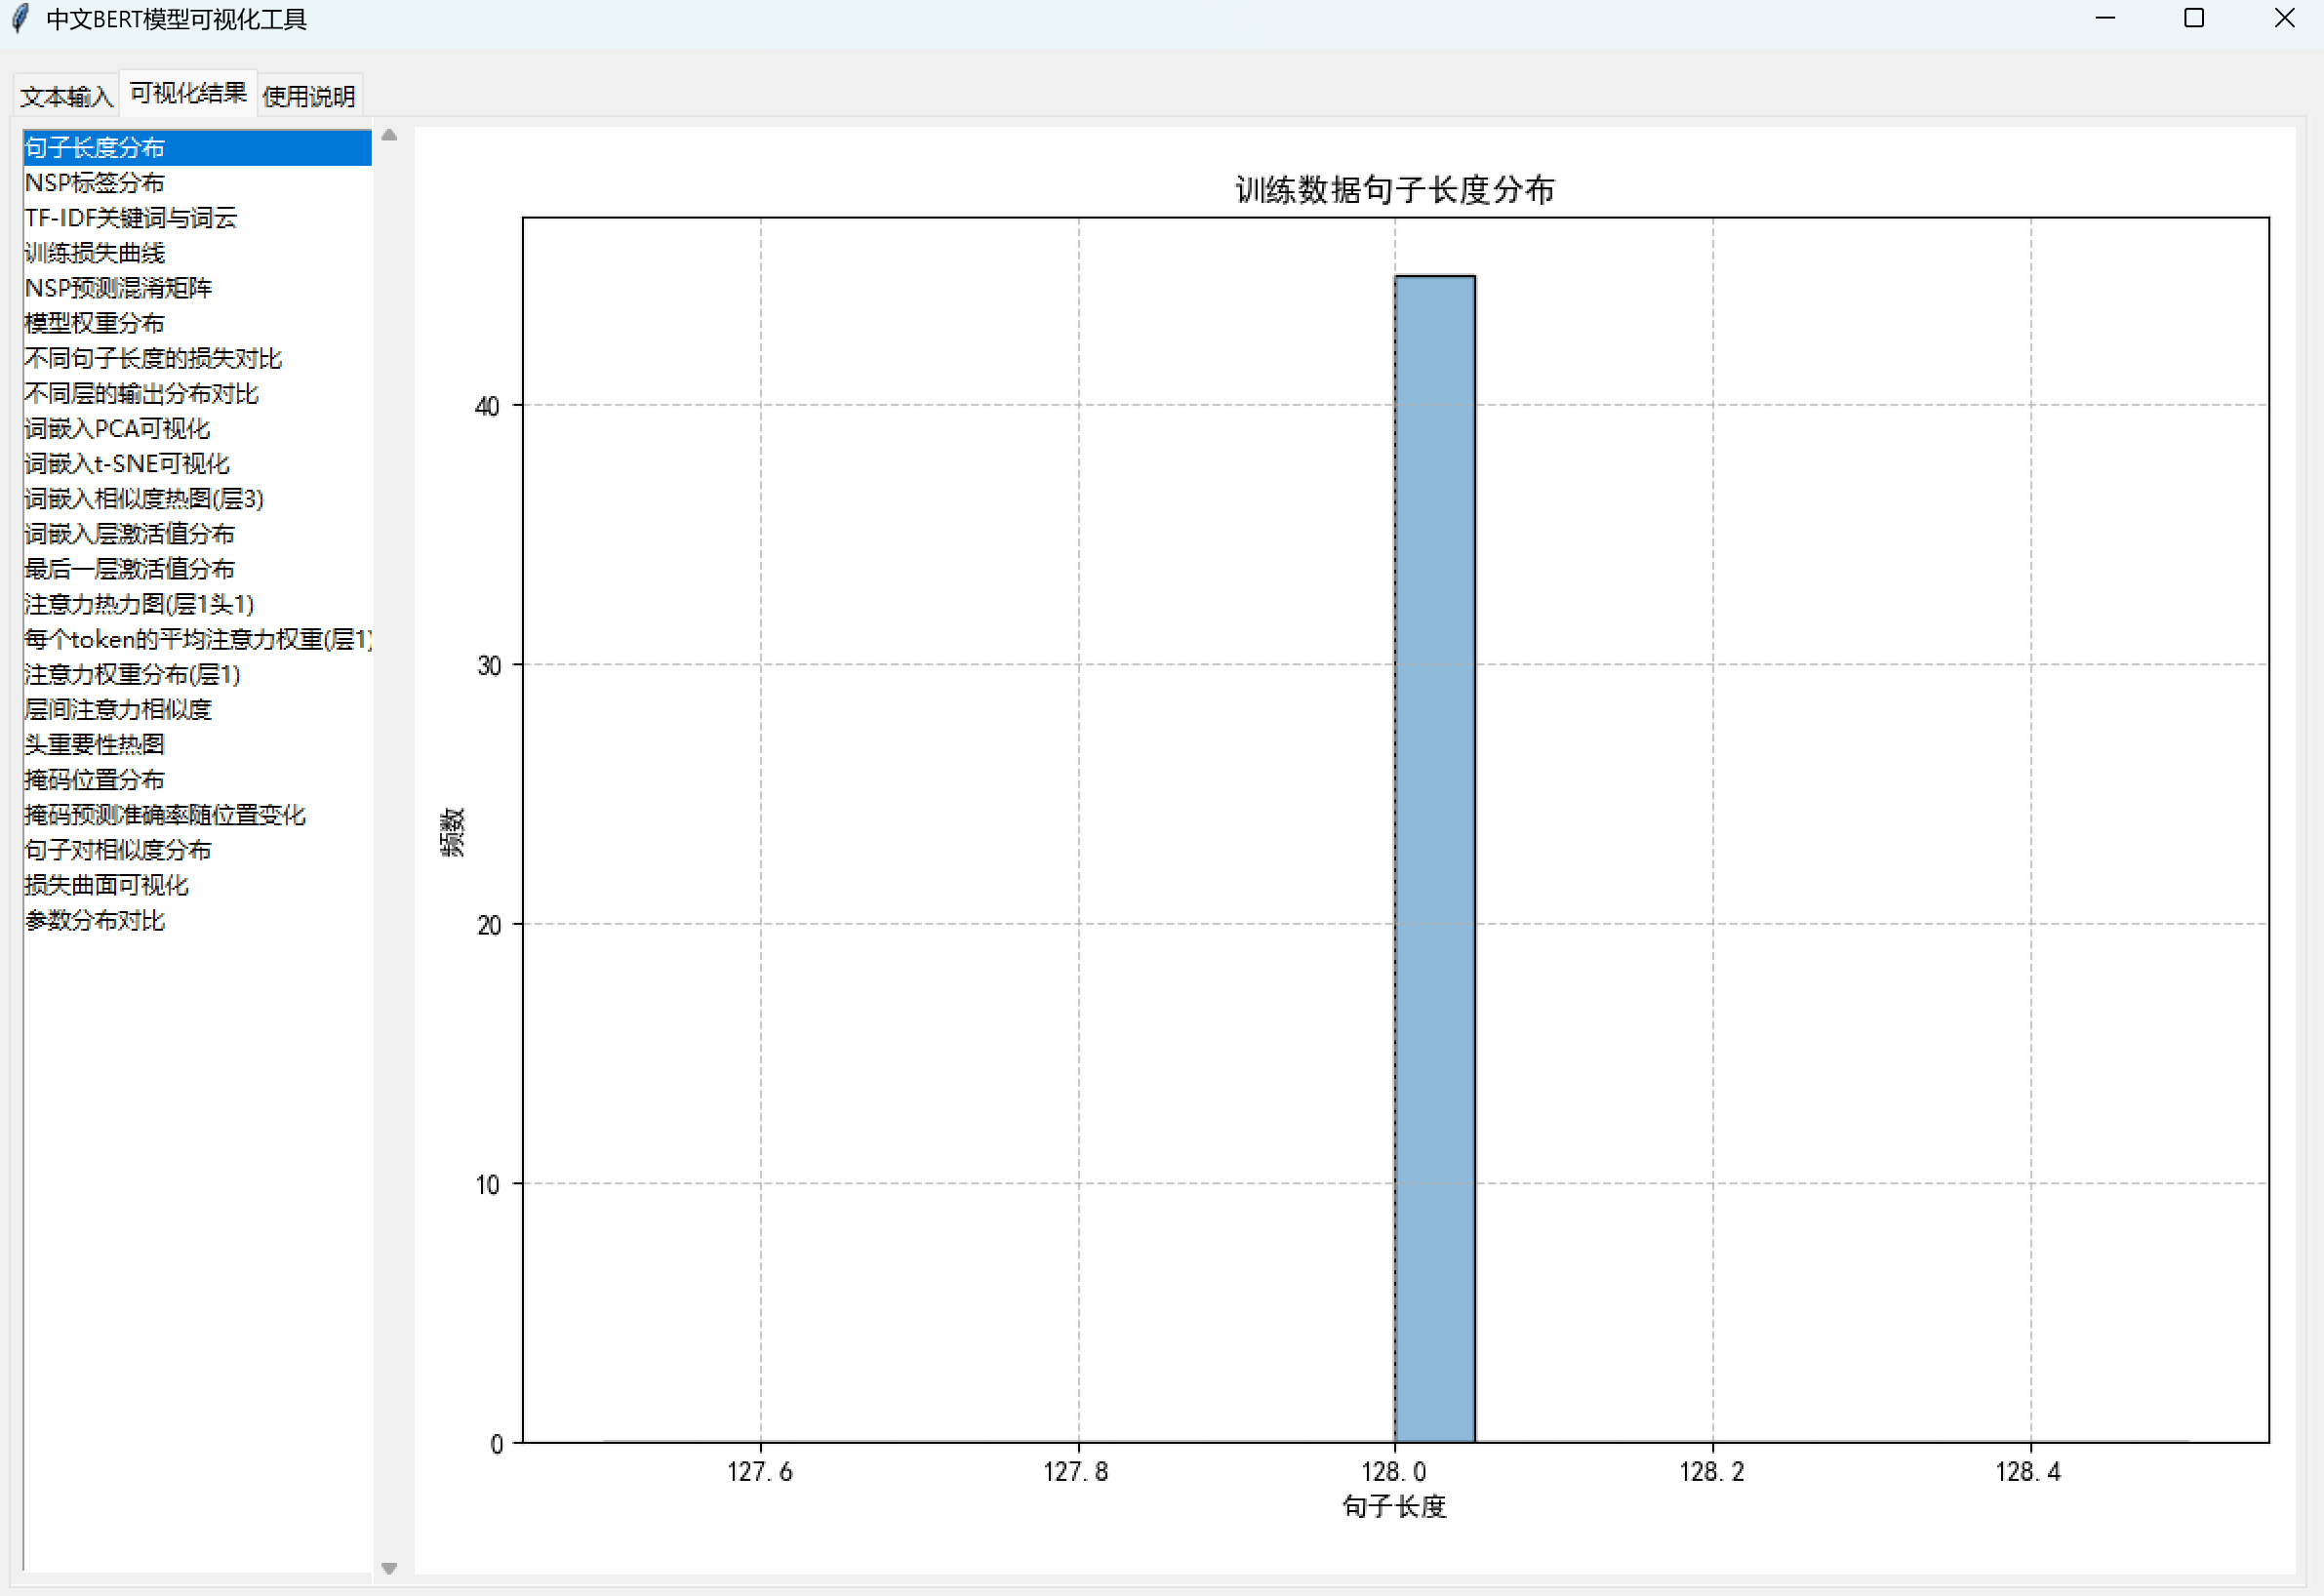
Task: Click the scroll down arrow of list
Action: (389, 1567)
